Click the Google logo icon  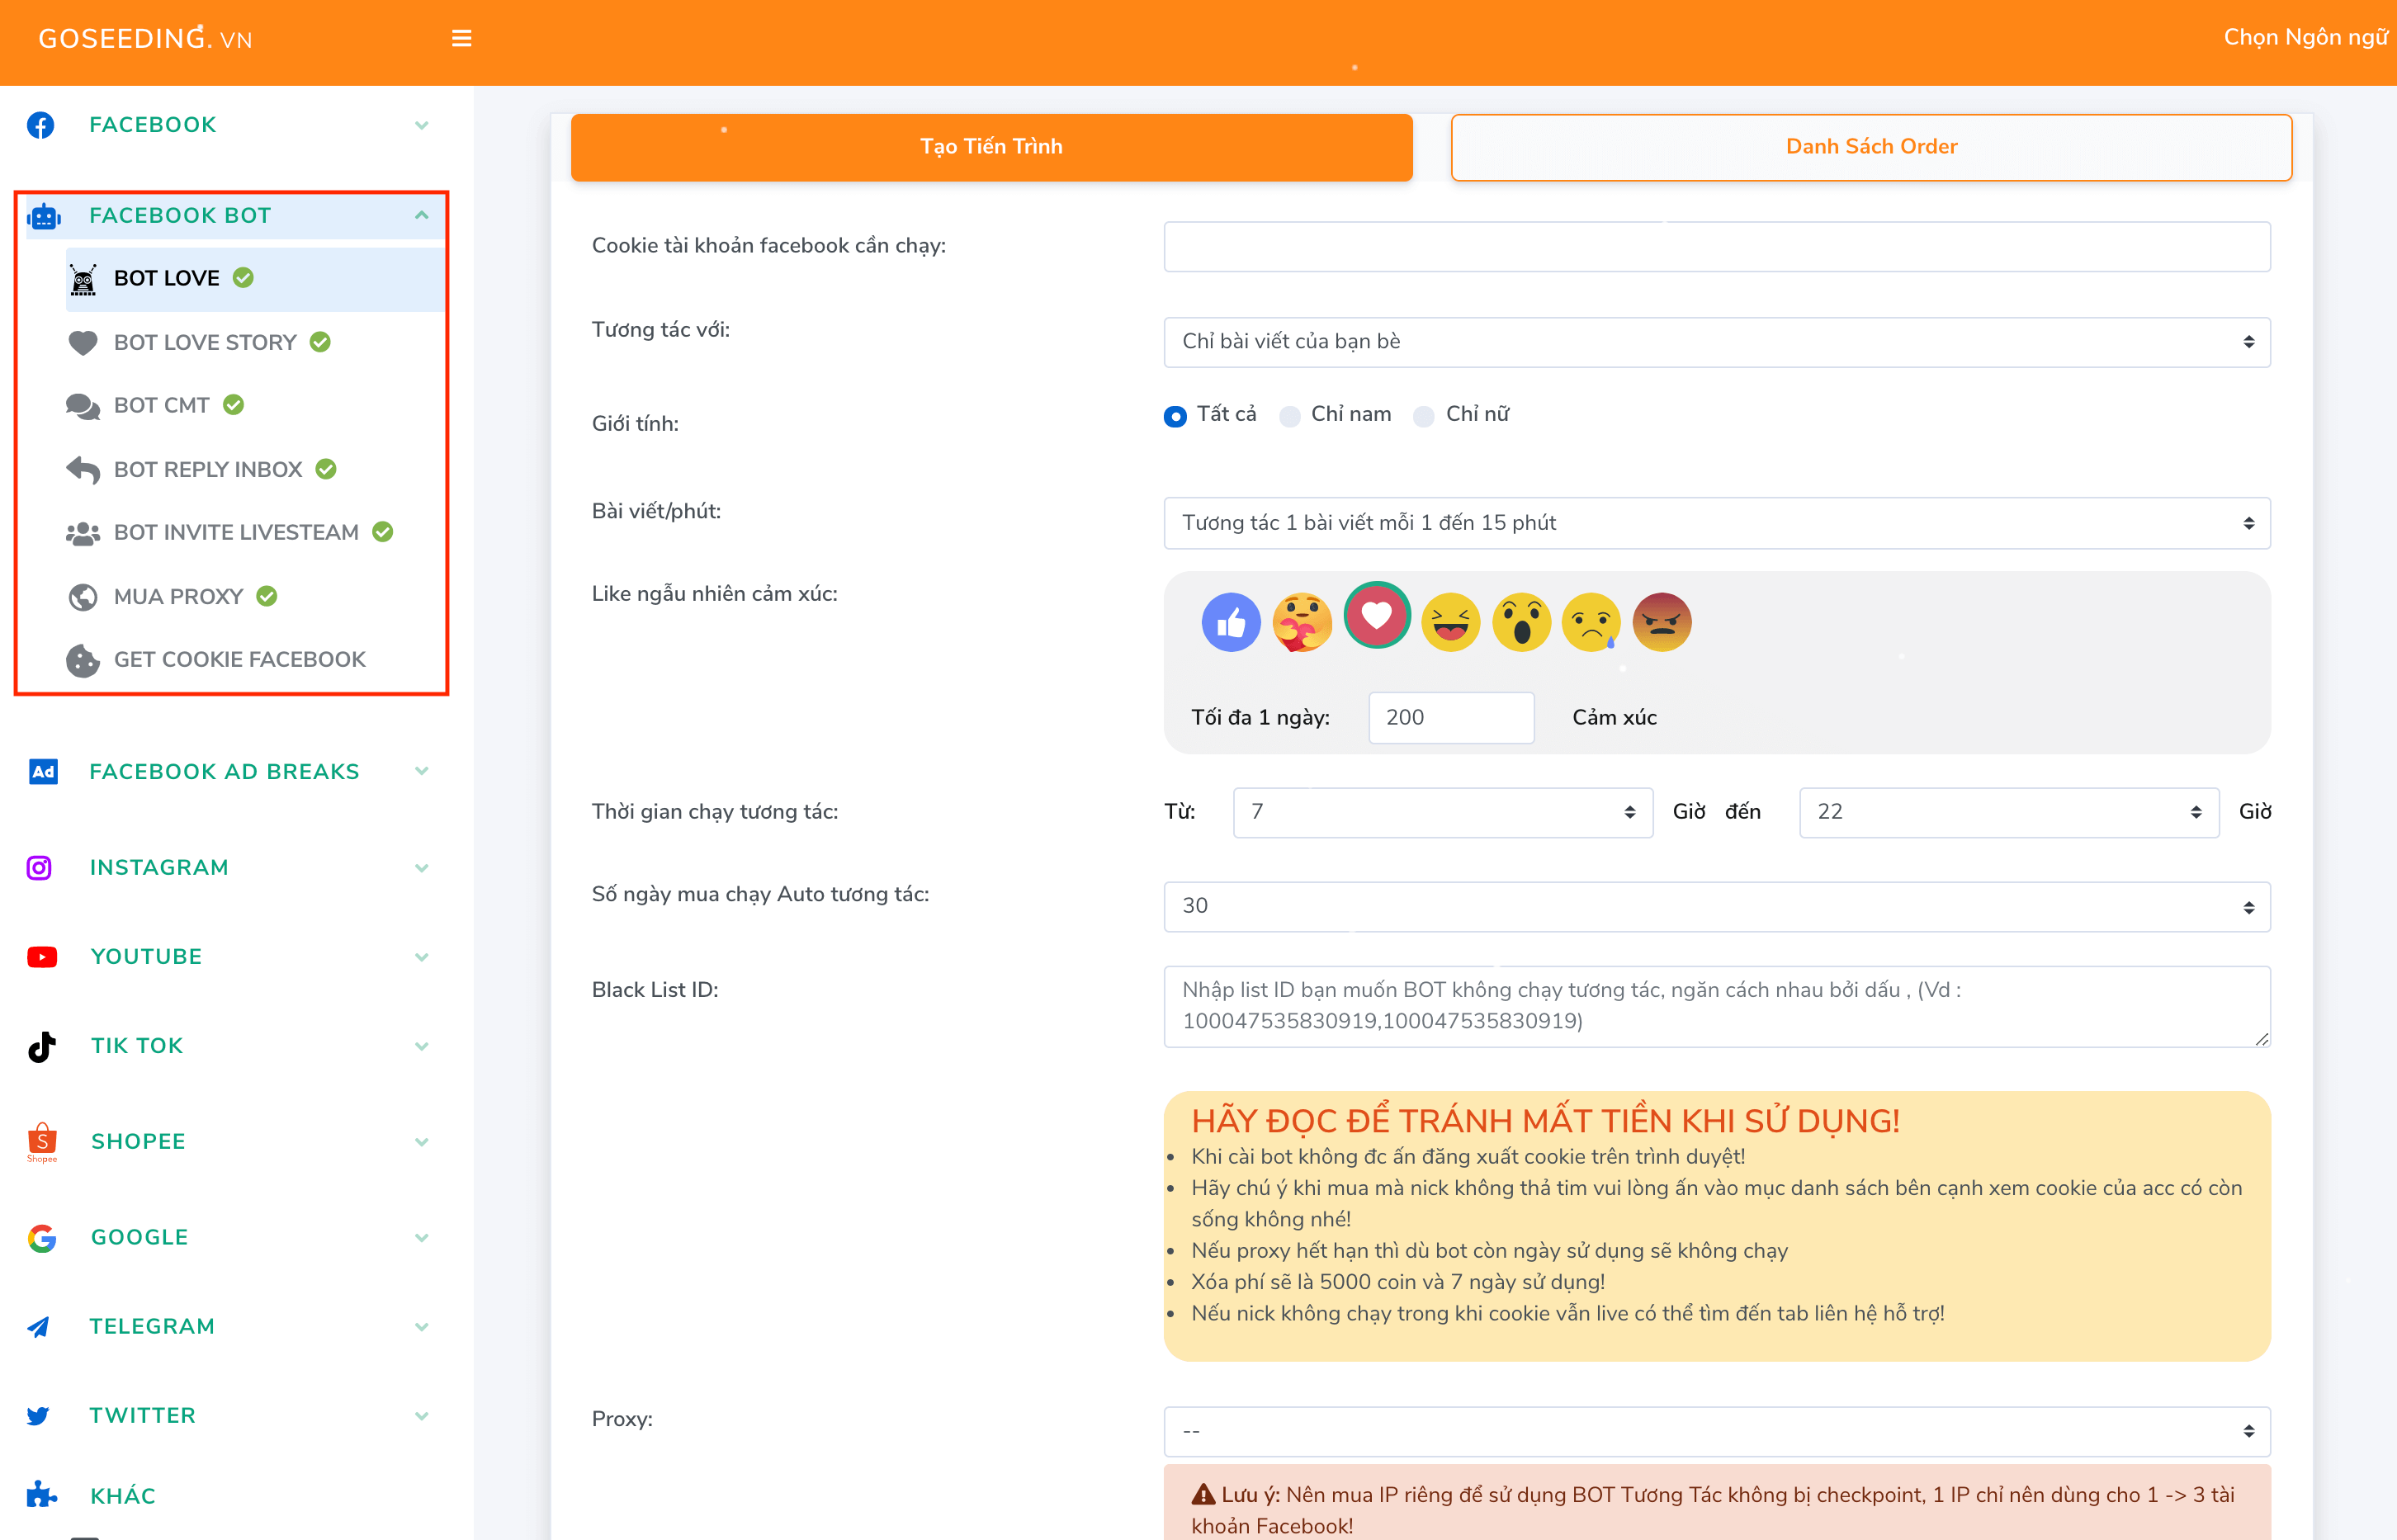[x=42, y=1238]
